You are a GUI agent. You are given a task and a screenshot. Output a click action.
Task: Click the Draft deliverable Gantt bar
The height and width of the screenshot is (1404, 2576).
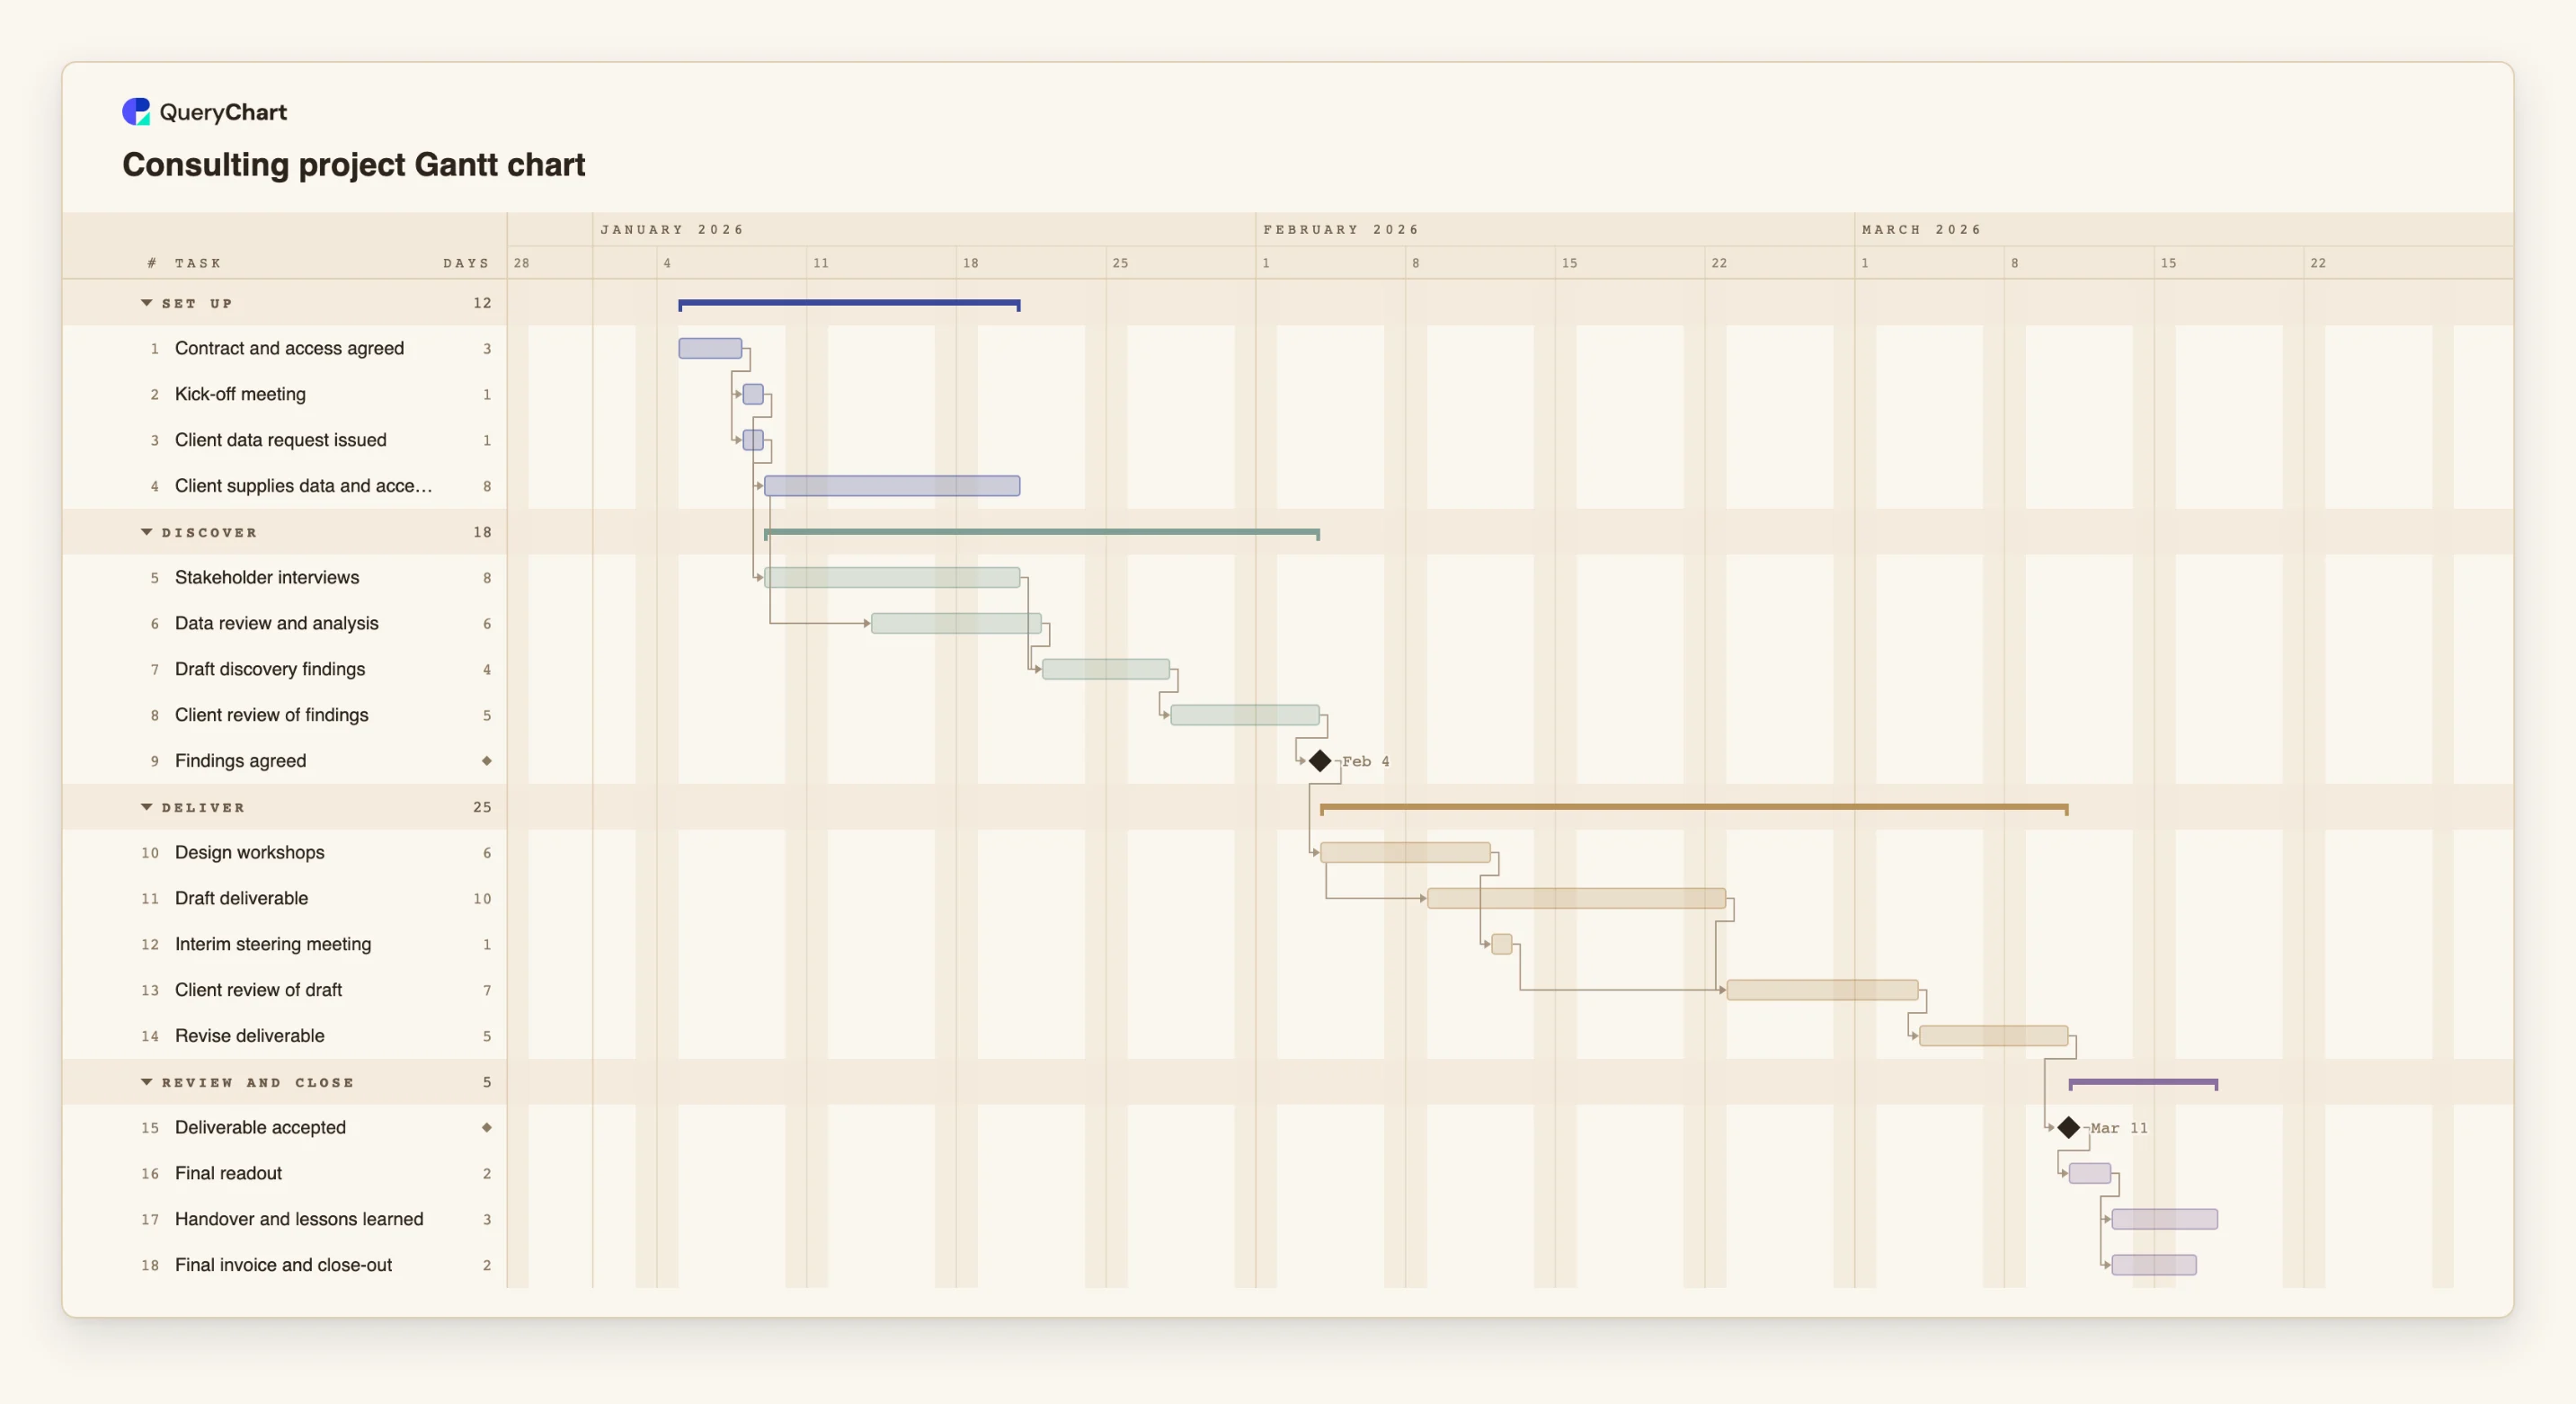[1576, 898]
